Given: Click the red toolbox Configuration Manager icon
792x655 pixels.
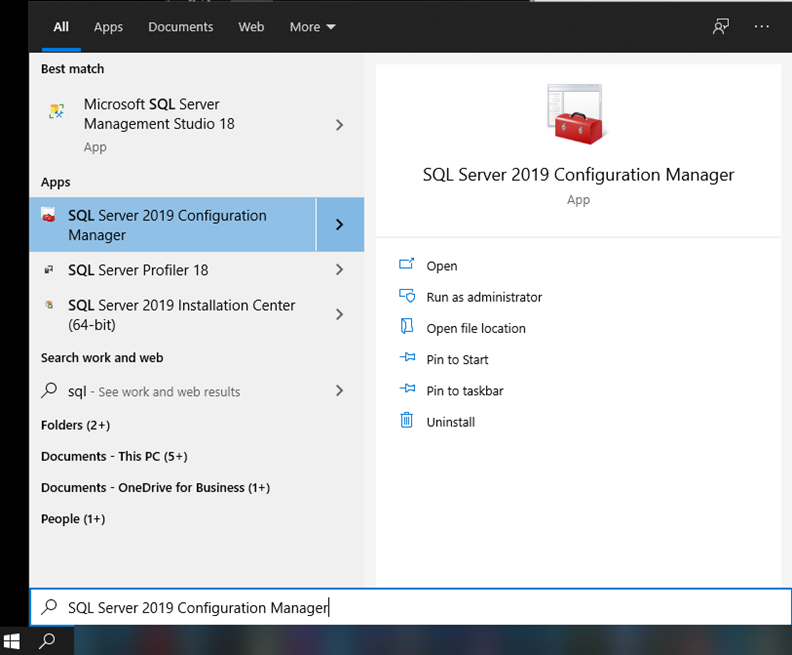Looking at the screenshot, I should (x=577, y=115).
